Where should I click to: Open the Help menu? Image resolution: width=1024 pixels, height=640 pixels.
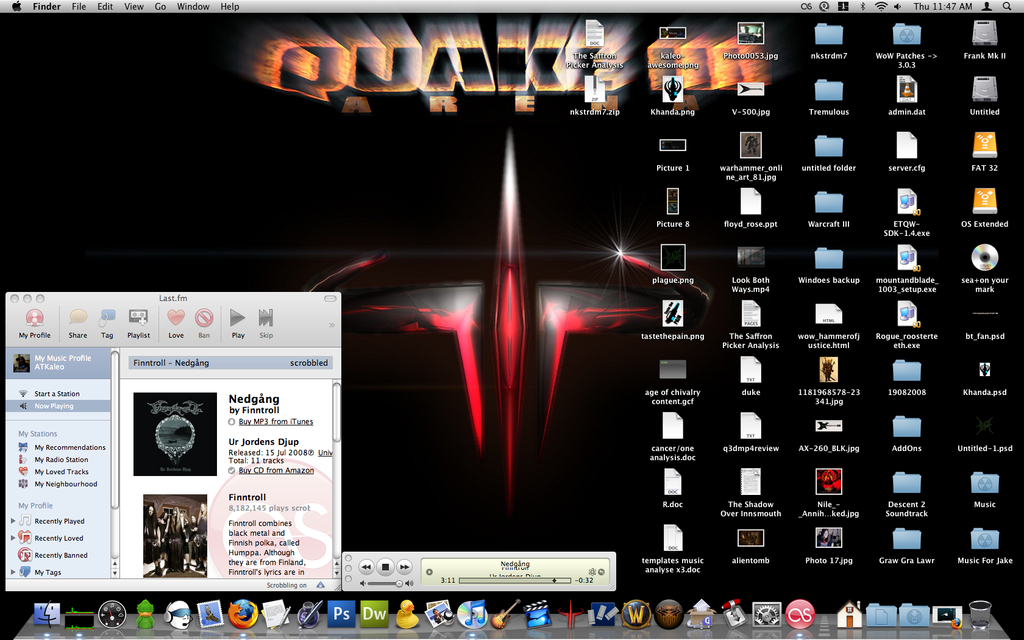(x=229, y=7)
